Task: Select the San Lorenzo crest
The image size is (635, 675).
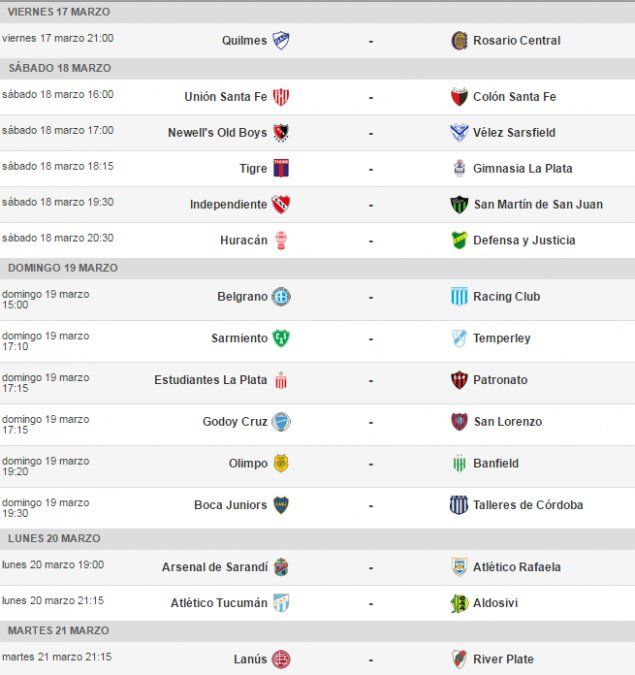Action: [x=459, y=422]
